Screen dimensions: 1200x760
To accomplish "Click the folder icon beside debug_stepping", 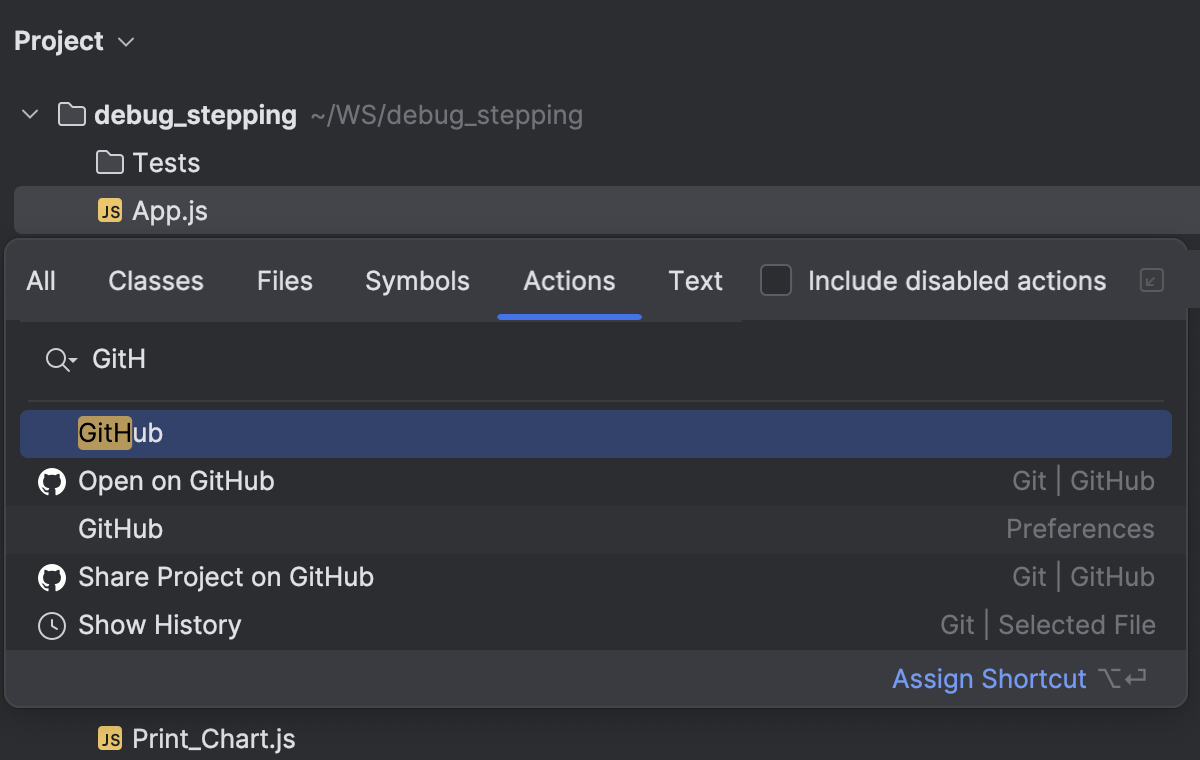I will point(70,114).
